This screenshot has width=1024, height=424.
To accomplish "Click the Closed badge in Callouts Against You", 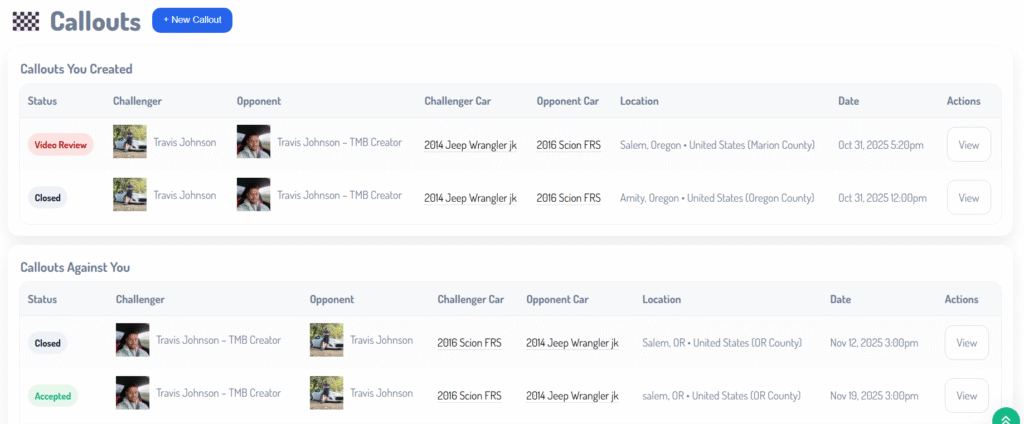I will [47, 343].
